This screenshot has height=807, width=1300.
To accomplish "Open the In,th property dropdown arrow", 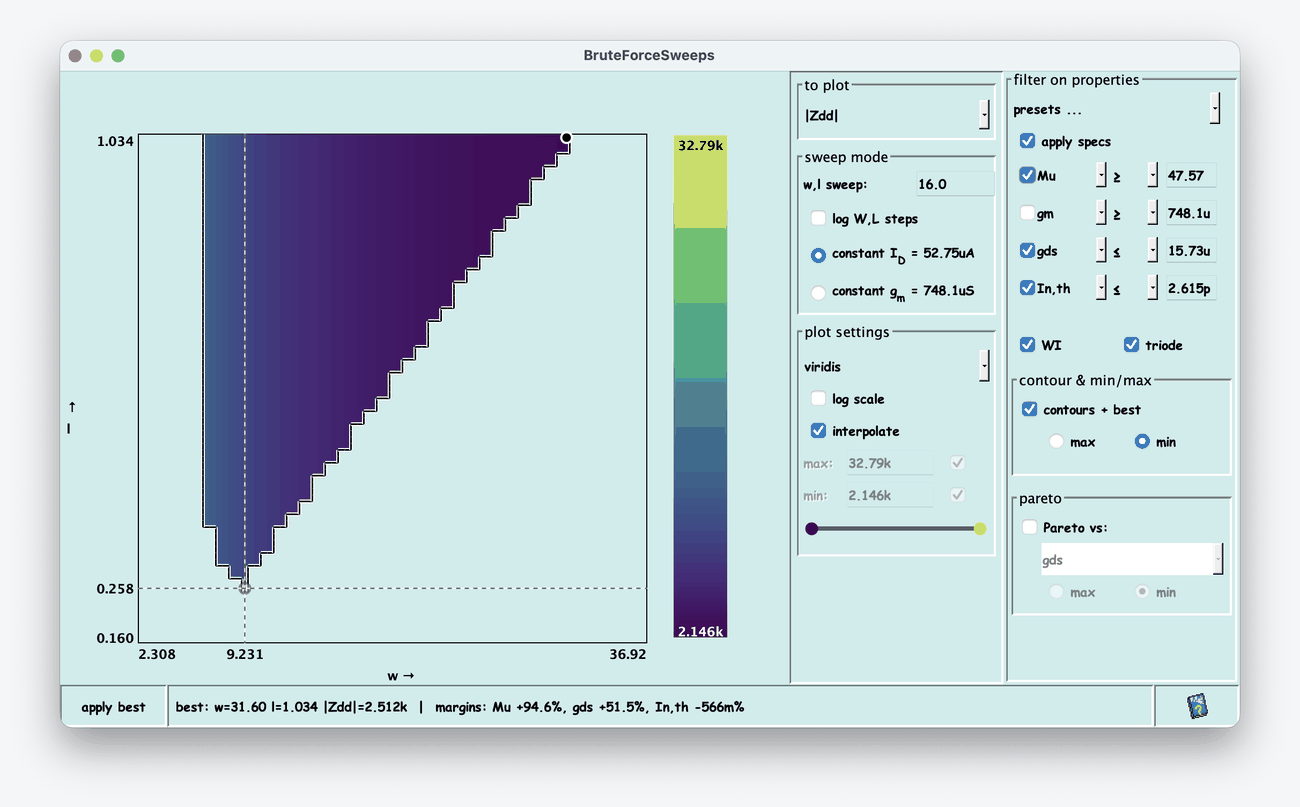I will tap(1101, 288).
